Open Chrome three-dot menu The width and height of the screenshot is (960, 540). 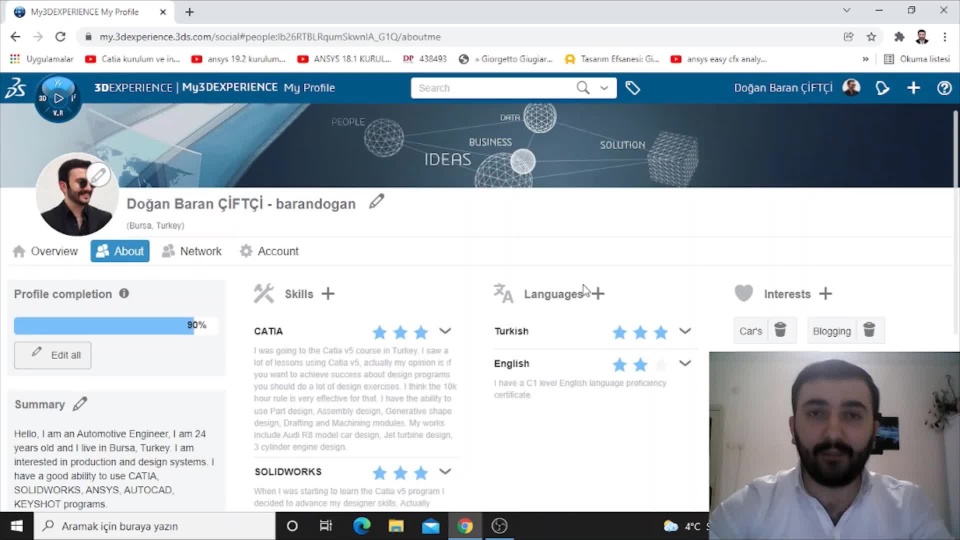[945, 37]
